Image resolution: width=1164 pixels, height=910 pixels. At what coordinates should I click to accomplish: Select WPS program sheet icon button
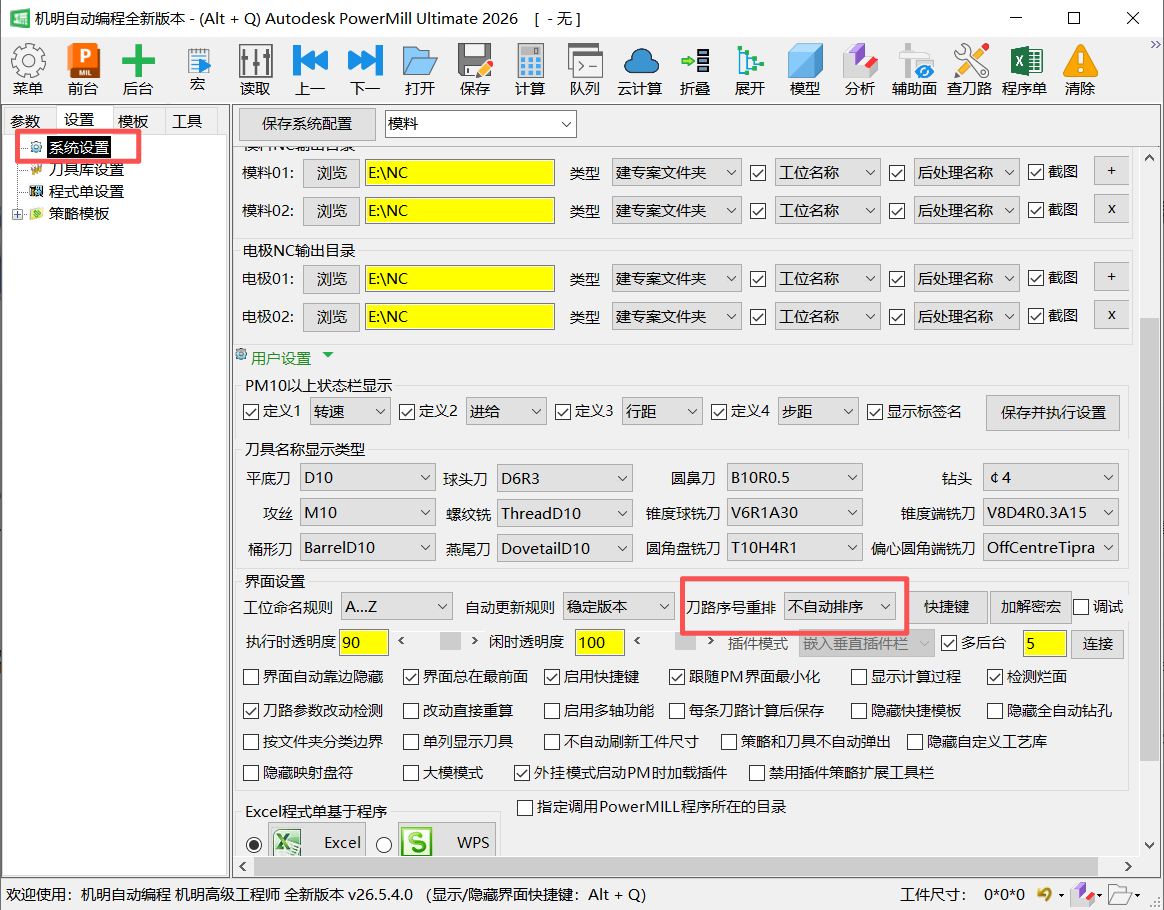tap(447, 842)
